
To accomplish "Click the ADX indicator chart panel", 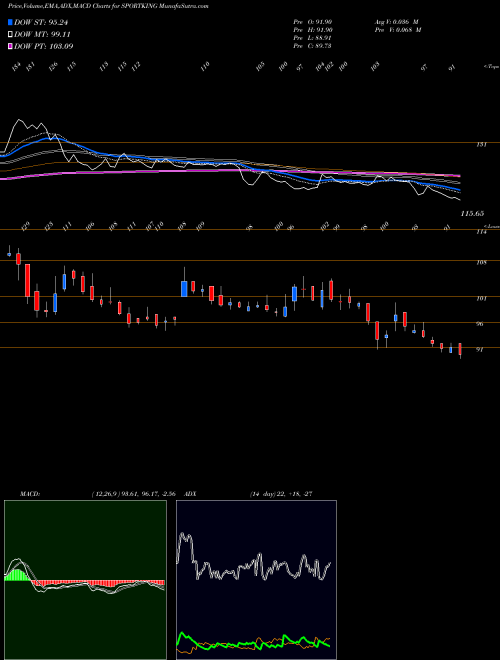I will 256,580.
